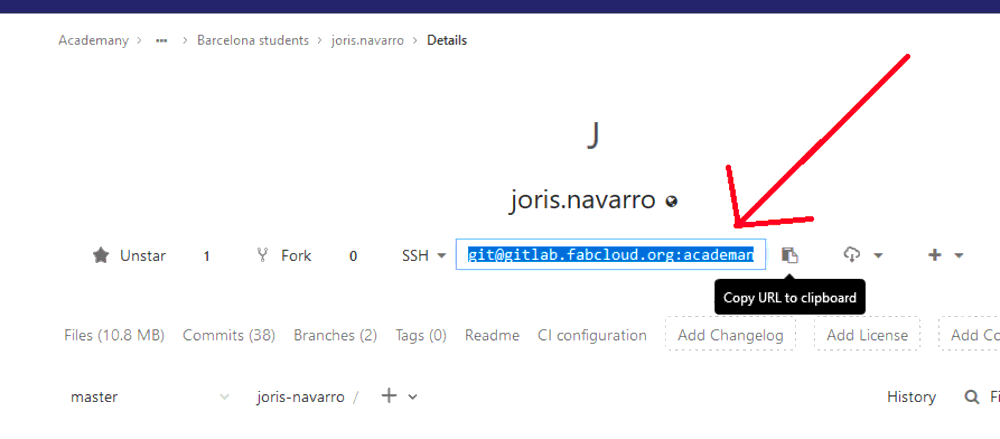Click the Copy URL to clipboard icon
The image size is (1000, 439).
click(790, 255)
